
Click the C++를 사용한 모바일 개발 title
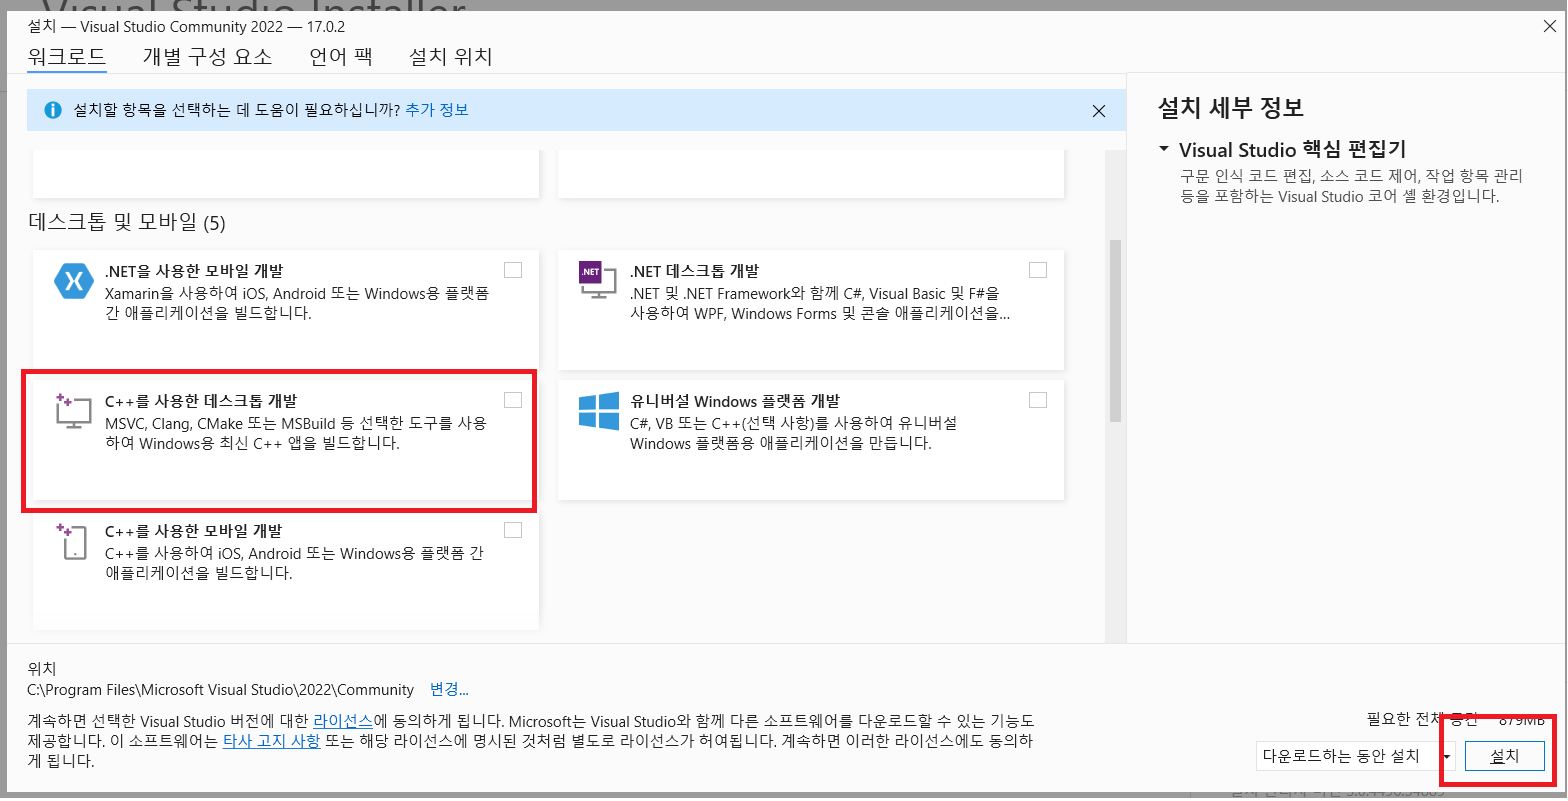point(194,531)
